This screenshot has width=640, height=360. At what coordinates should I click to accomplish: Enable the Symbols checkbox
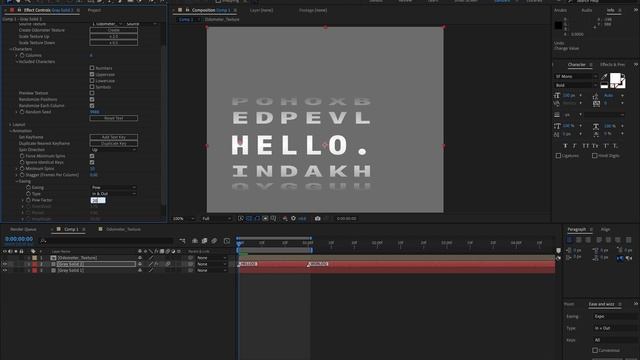pos(92,87)
